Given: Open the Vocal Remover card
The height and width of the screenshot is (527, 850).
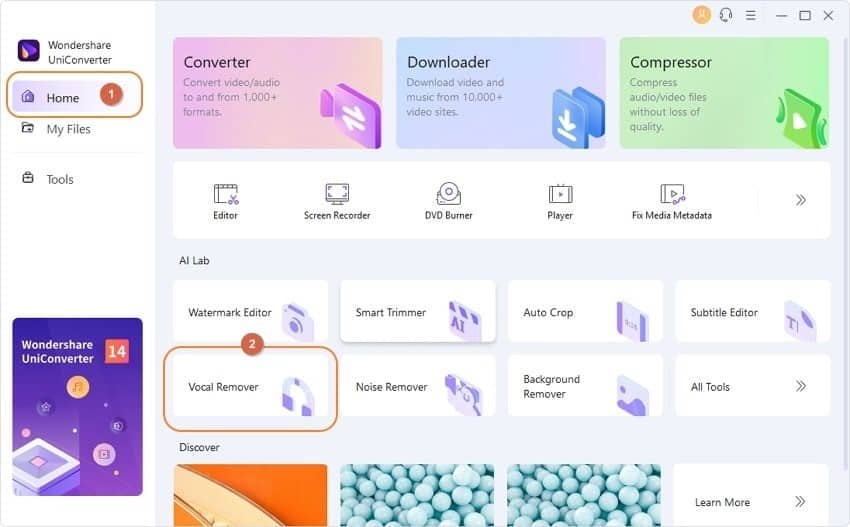Looking at the screenshot, I should coord(250,385).
